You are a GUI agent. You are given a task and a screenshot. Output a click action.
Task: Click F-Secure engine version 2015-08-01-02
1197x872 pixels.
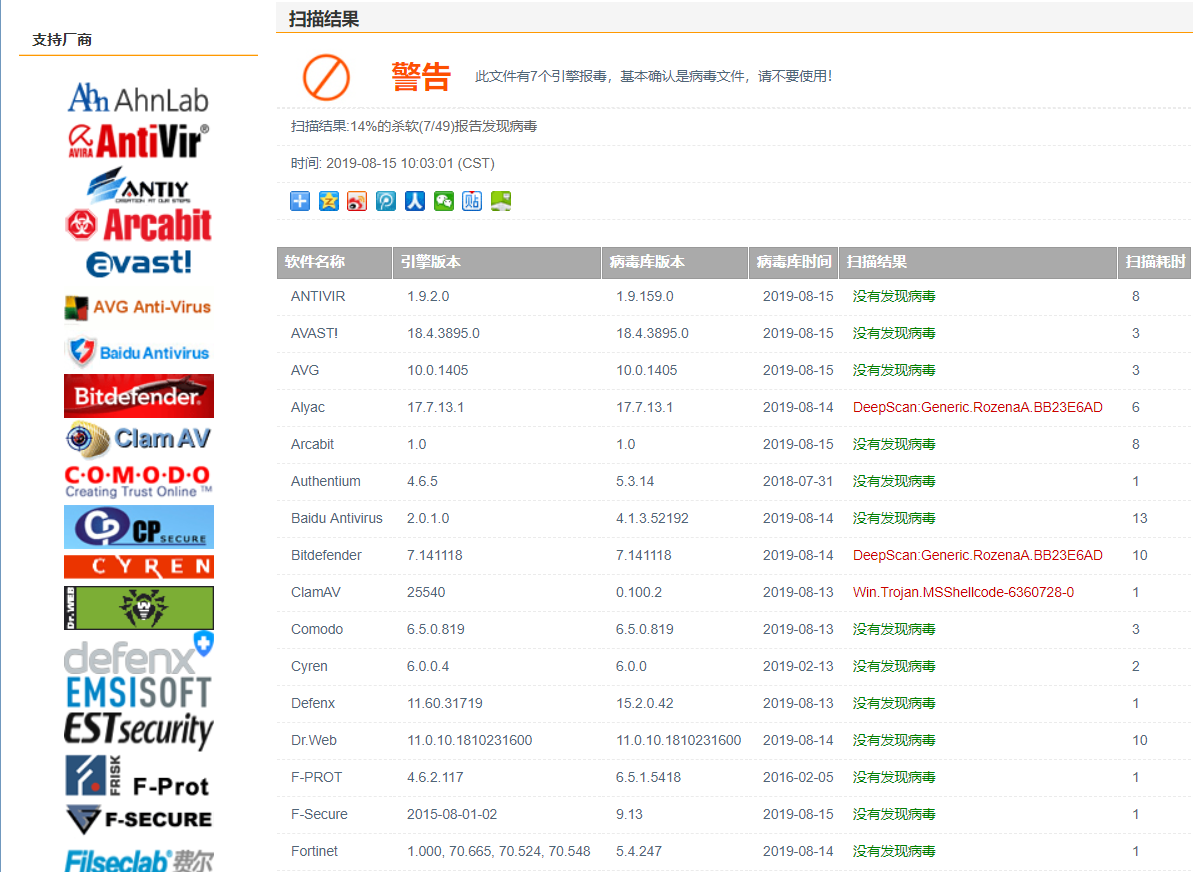(452, 814)
